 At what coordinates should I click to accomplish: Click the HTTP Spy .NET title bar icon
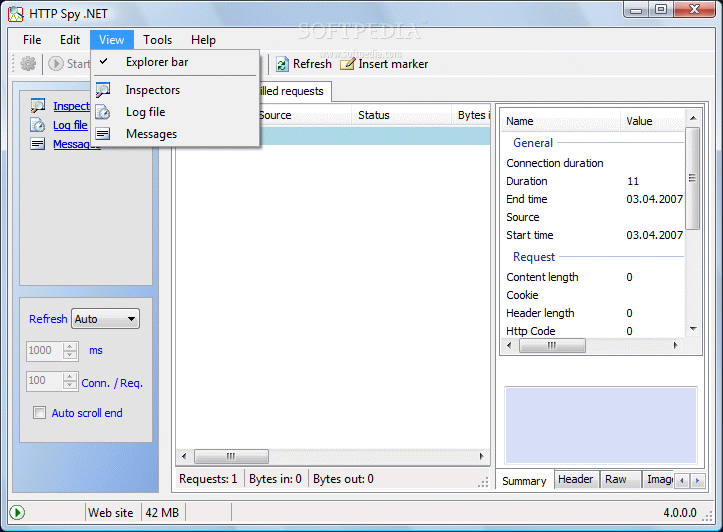coord(16,14)
